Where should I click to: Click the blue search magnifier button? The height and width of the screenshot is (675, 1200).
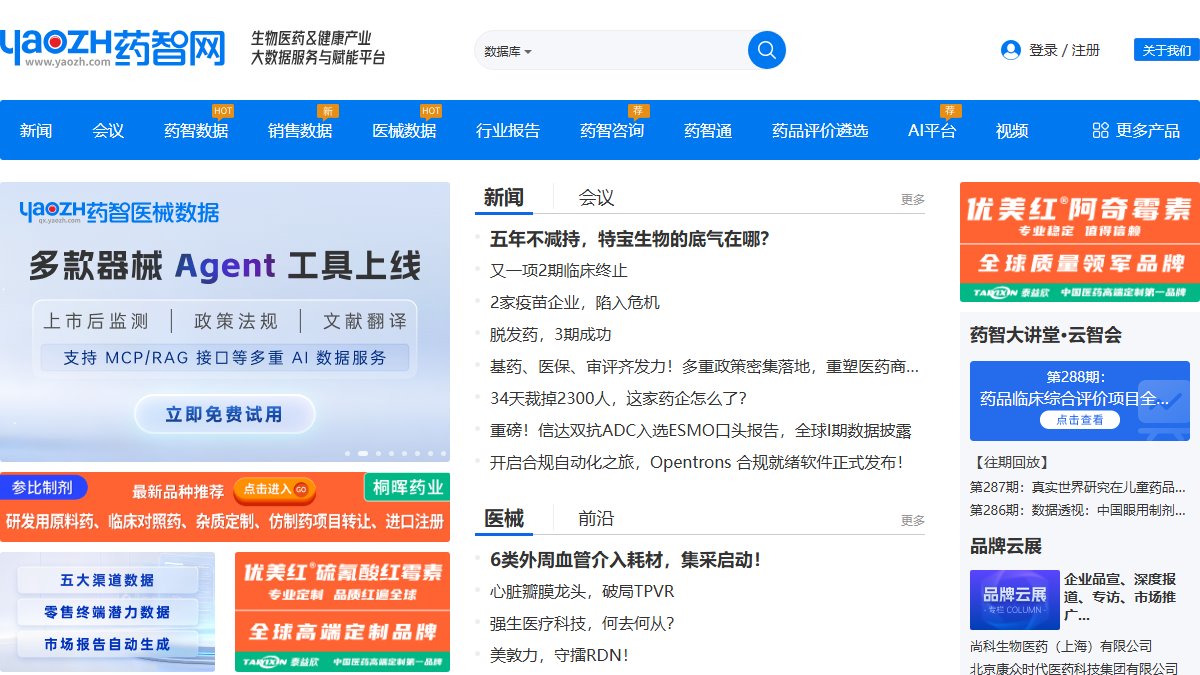click(x=767, y=50)
